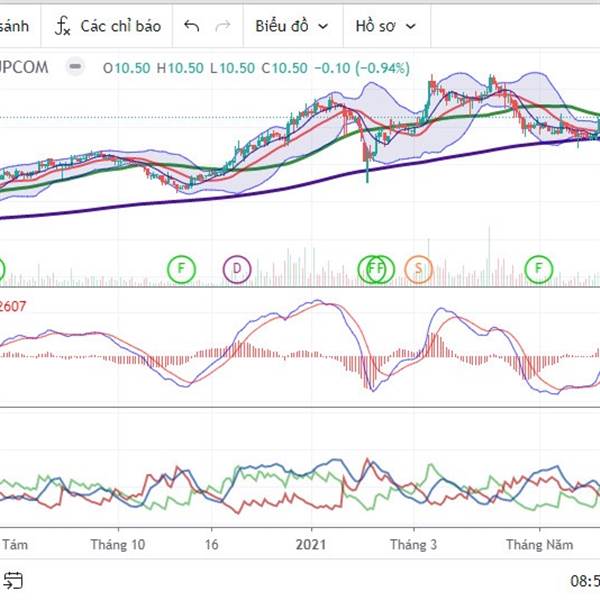
Task: Click the Tháng Năm time axis label
Action: tap(540, 545)
